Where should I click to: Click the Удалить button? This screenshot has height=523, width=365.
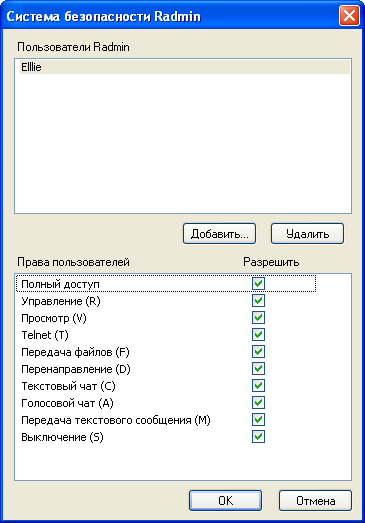coord(307,234)
